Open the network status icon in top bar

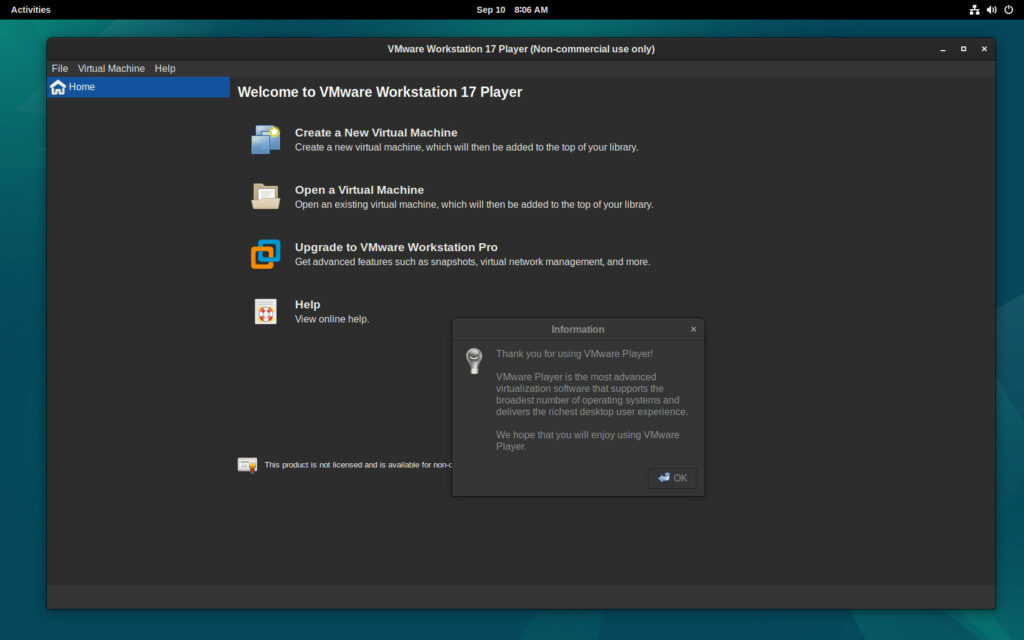[x=974, y=10]
